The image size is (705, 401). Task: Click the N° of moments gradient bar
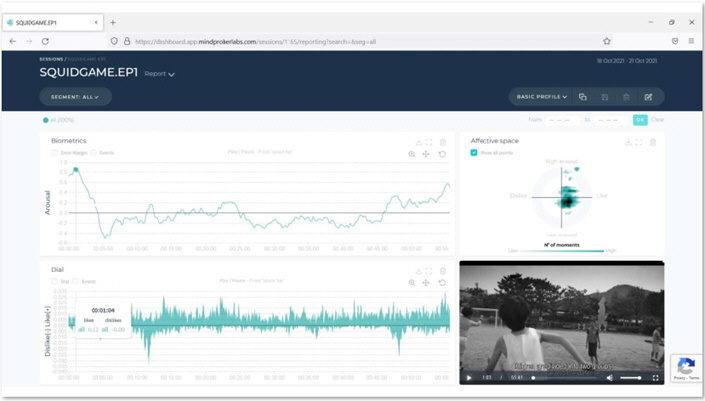[562, 251]
